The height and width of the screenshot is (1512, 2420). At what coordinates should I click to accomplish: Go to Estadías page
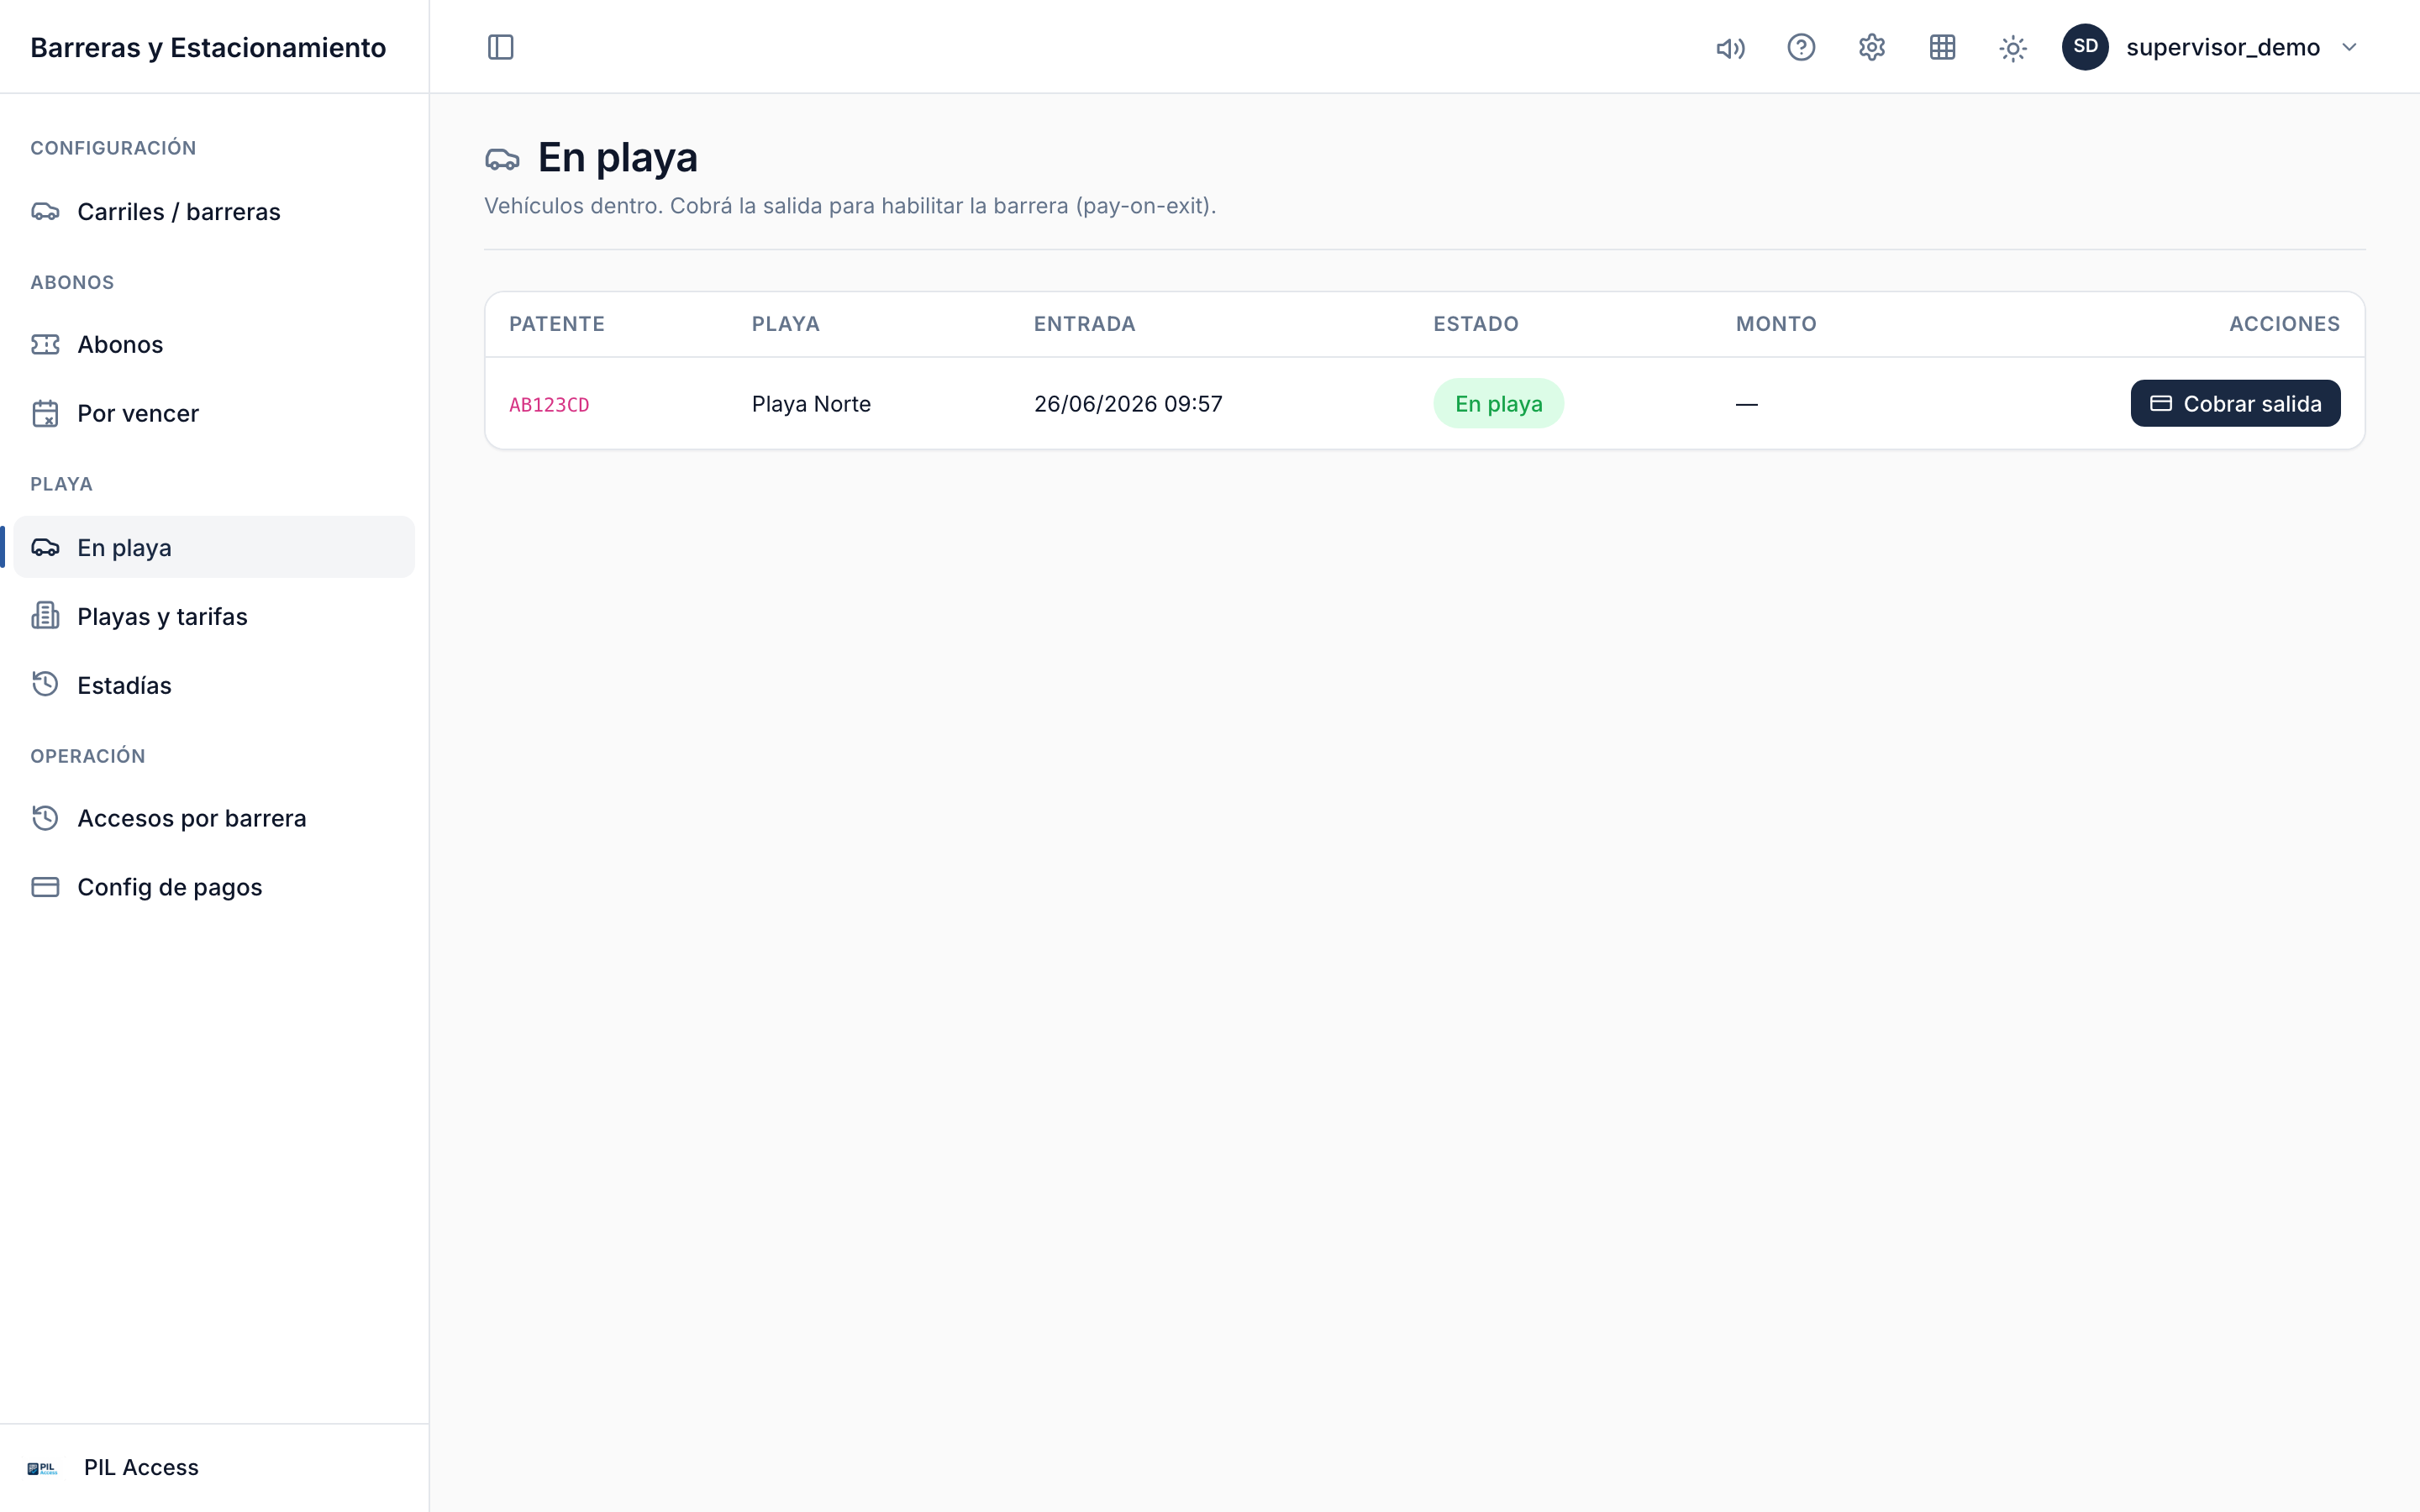tap(214, 685)
